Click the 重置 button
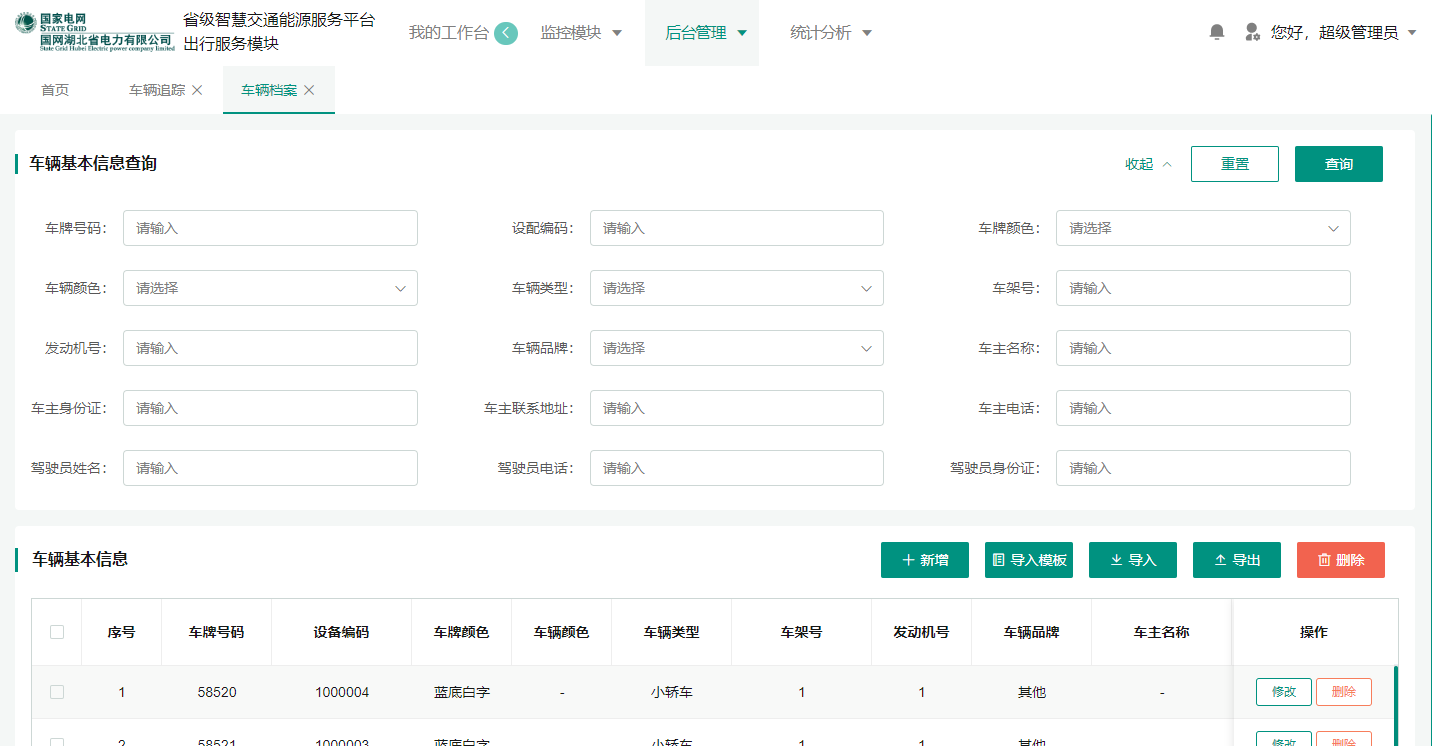The image size is (1432, 746). coord(1235,164)
